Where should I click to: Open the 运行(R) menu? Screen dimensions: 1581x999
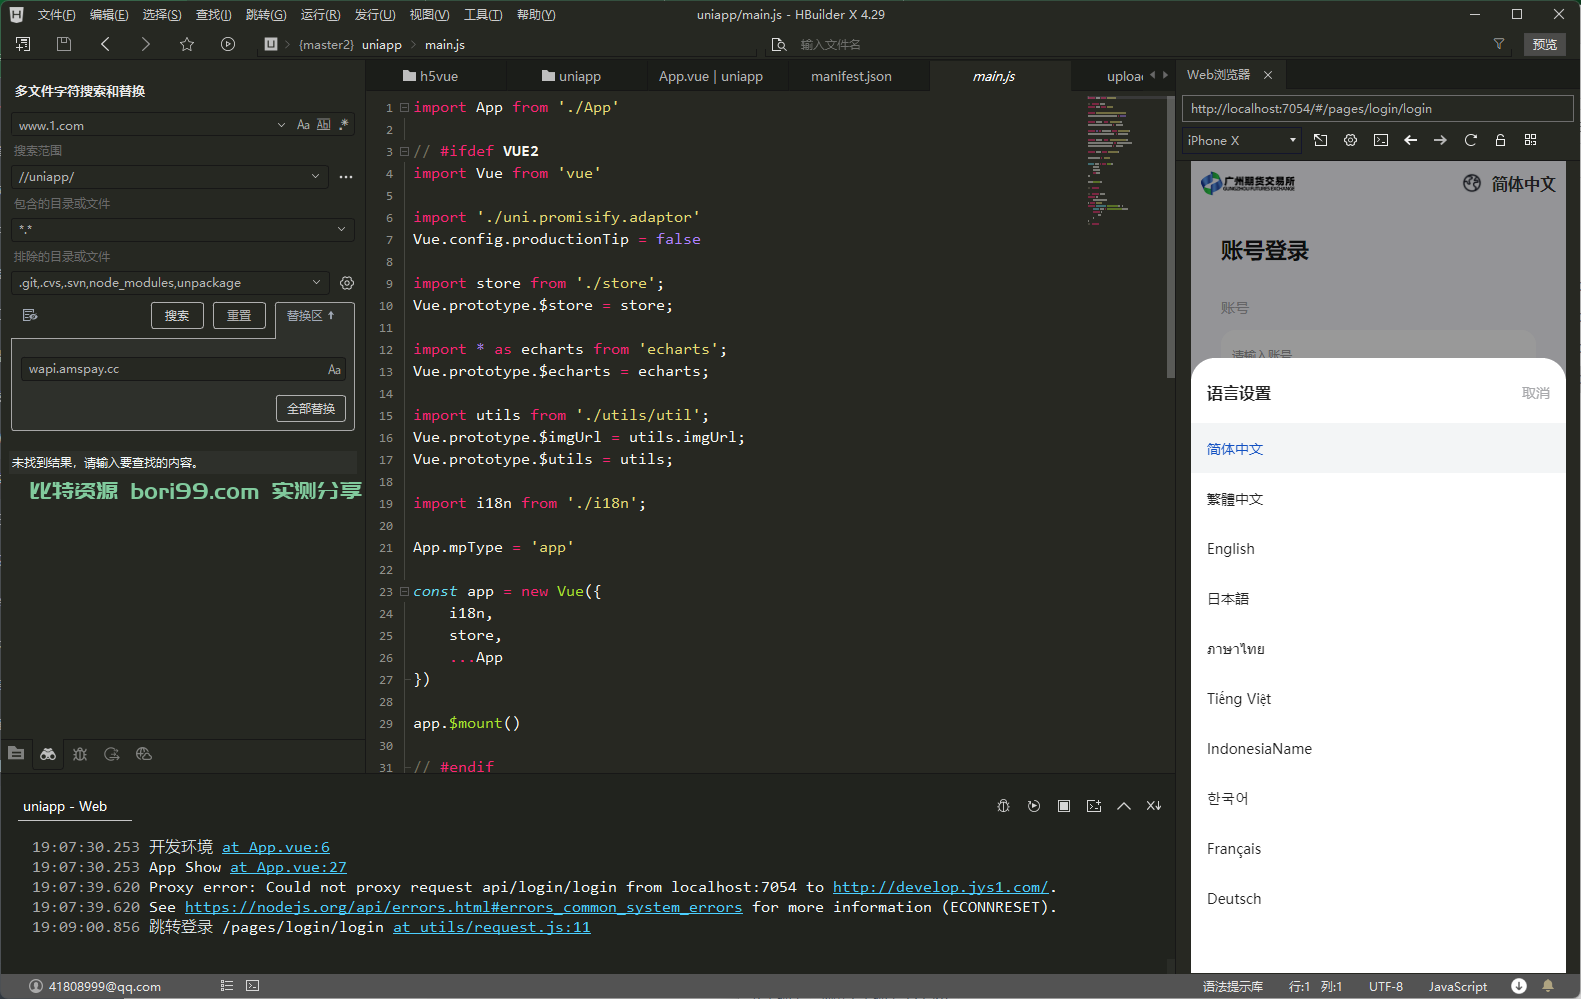[x=320, y=14]
